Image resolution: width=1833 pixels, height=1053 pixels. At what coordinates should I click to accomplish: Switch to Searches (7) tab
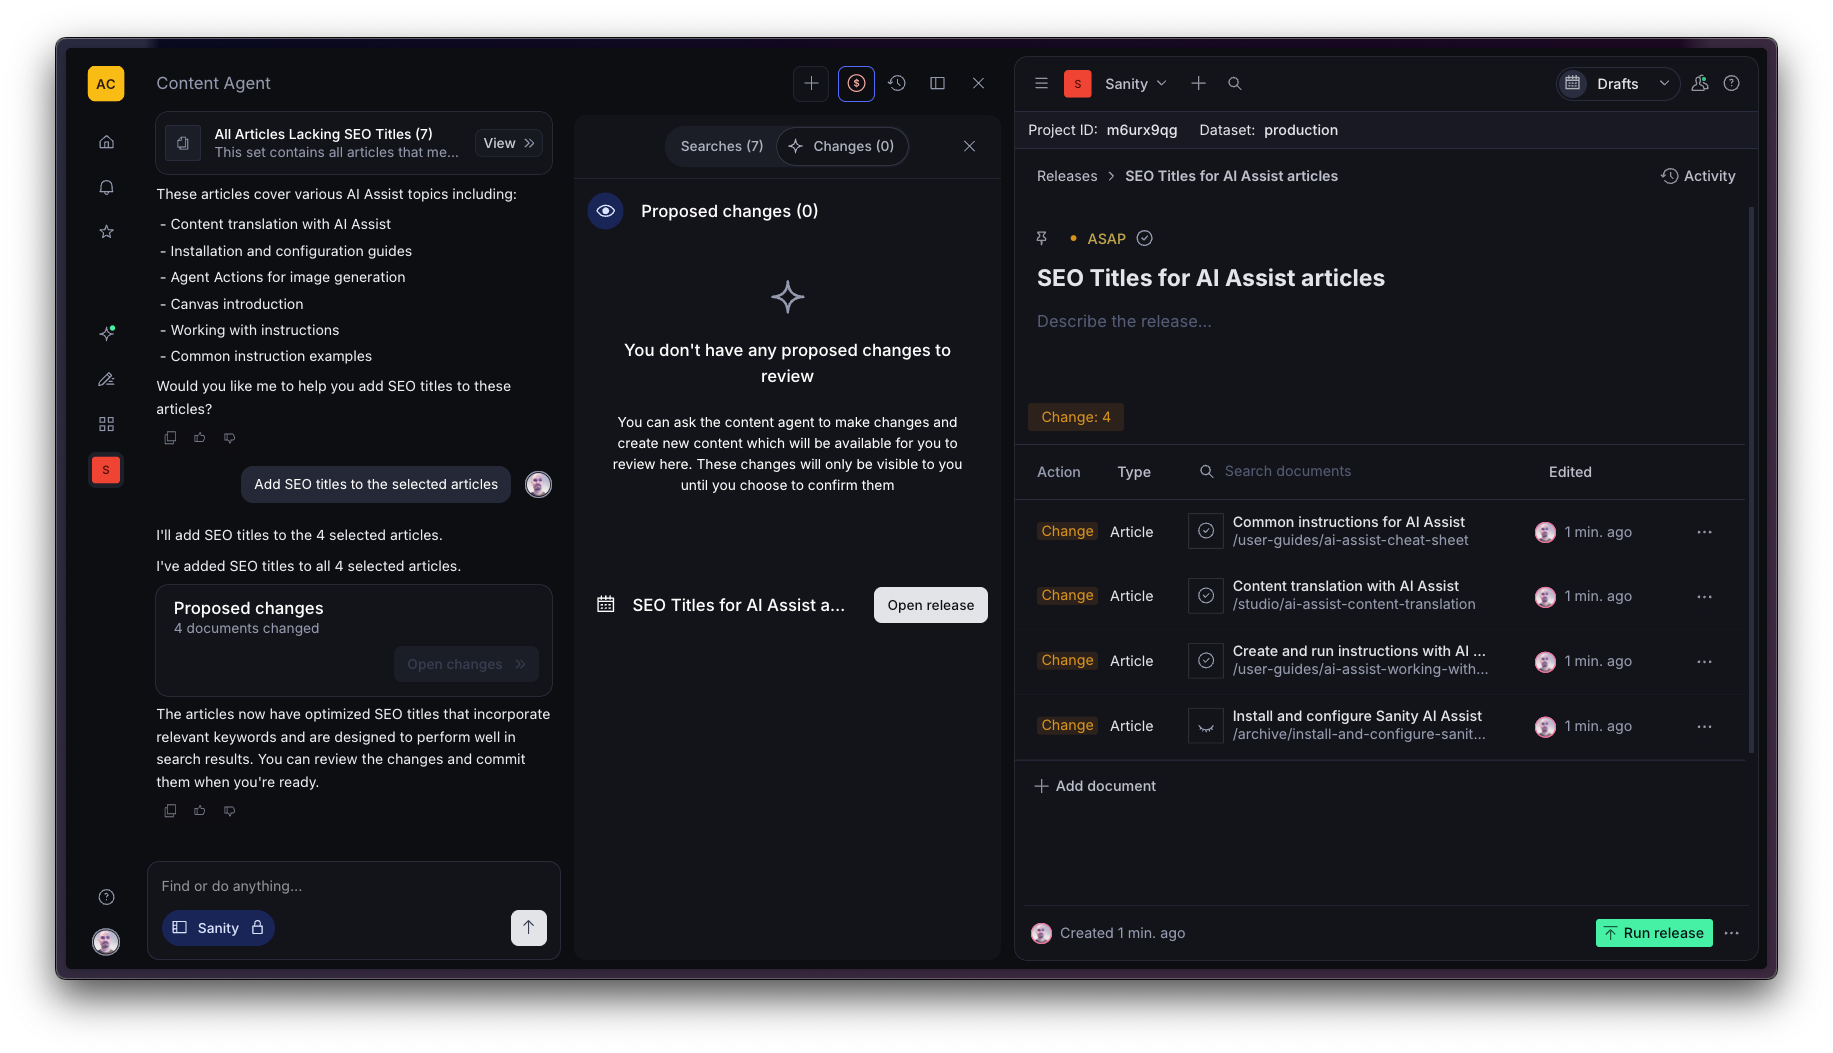(721, 146)
